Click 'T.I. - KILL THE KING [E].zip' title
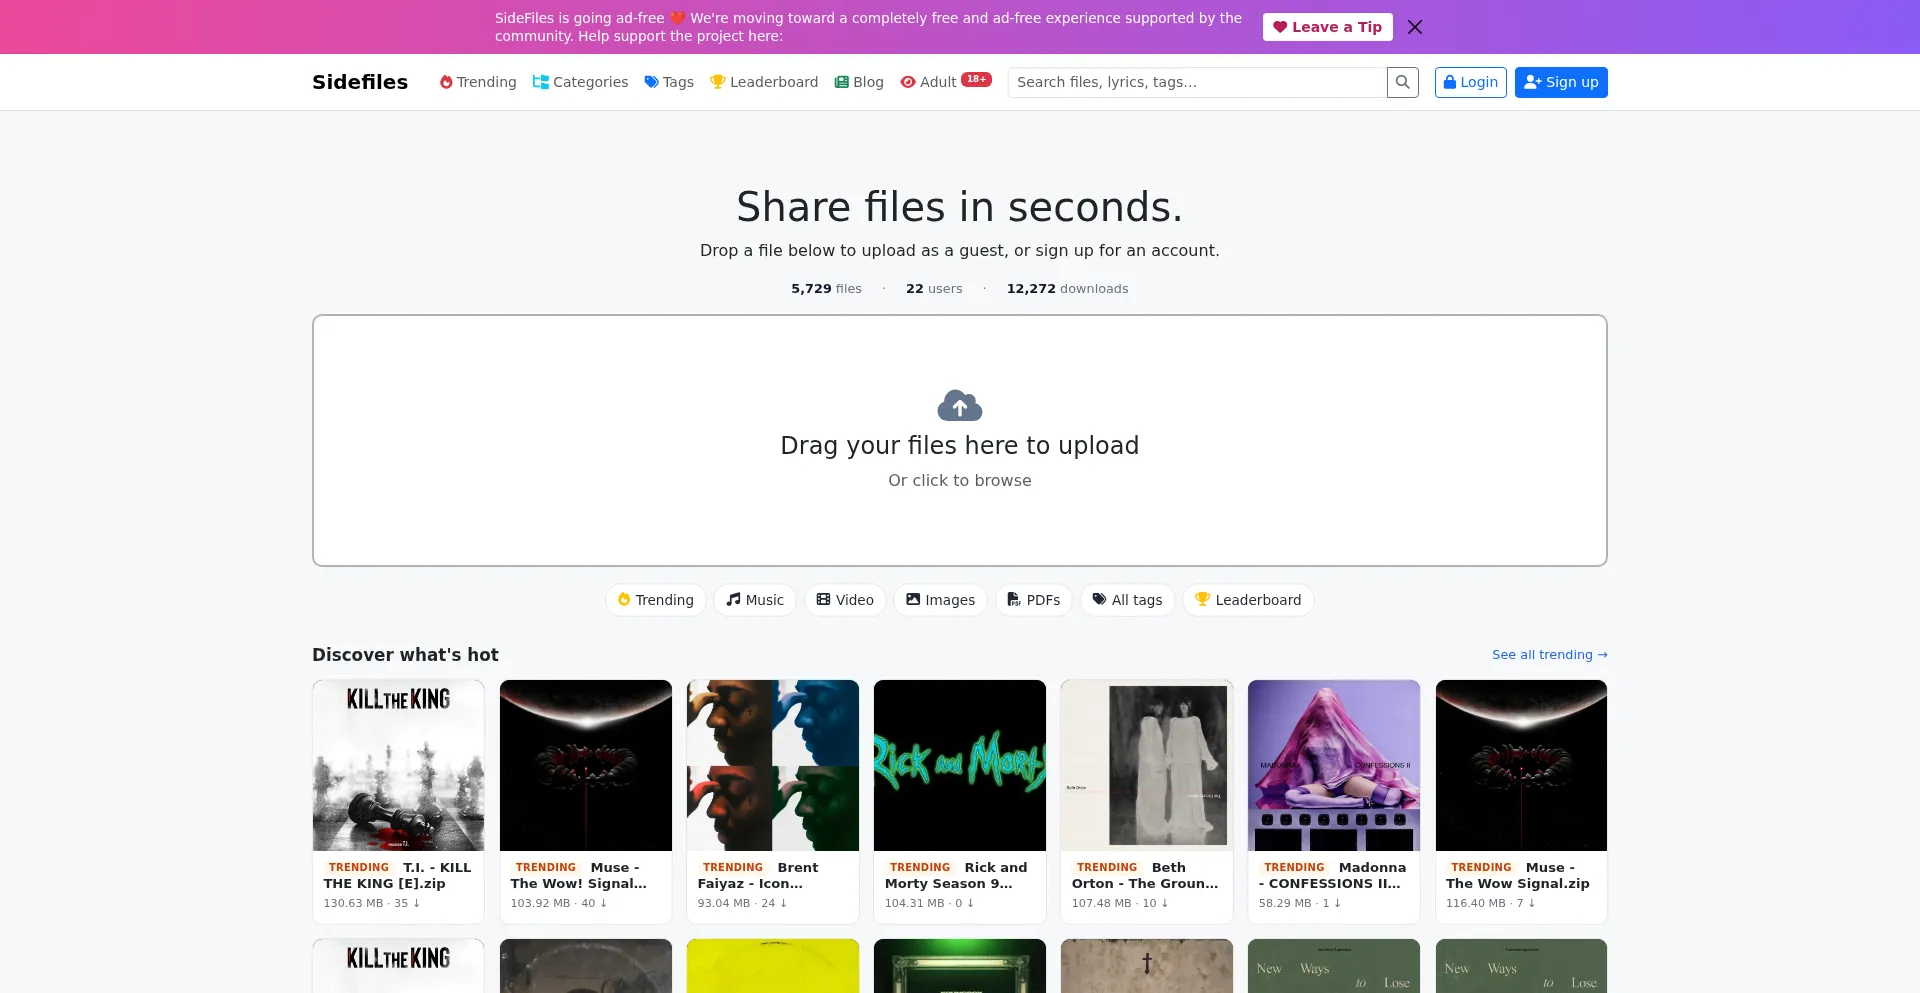This screenshot has height=993, width=1920. point(397,875)
